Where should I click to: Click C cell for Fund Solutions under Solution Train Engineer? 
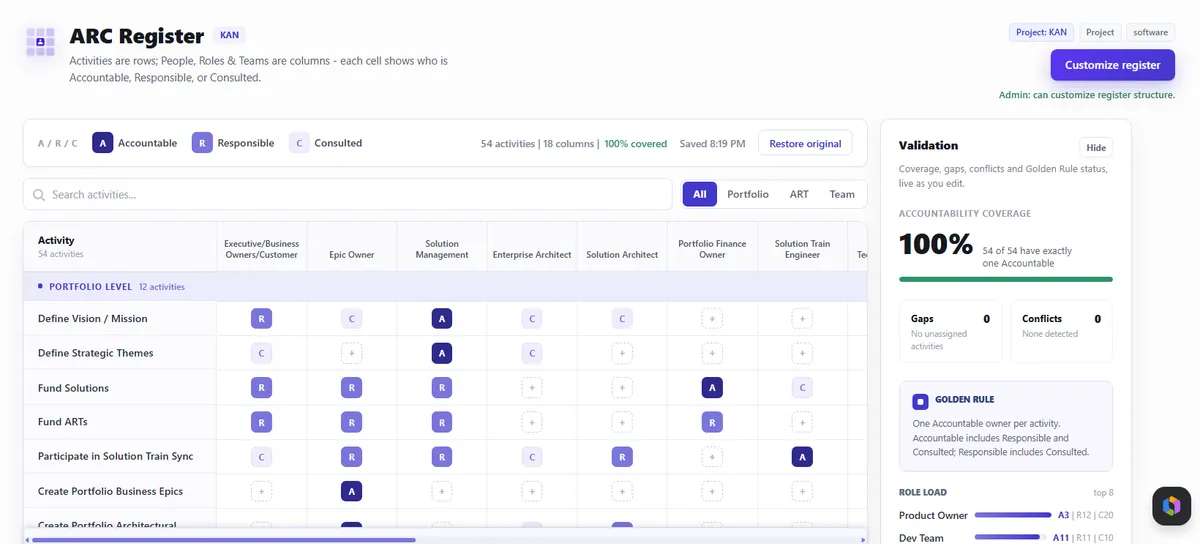click(x=802, y=388)
